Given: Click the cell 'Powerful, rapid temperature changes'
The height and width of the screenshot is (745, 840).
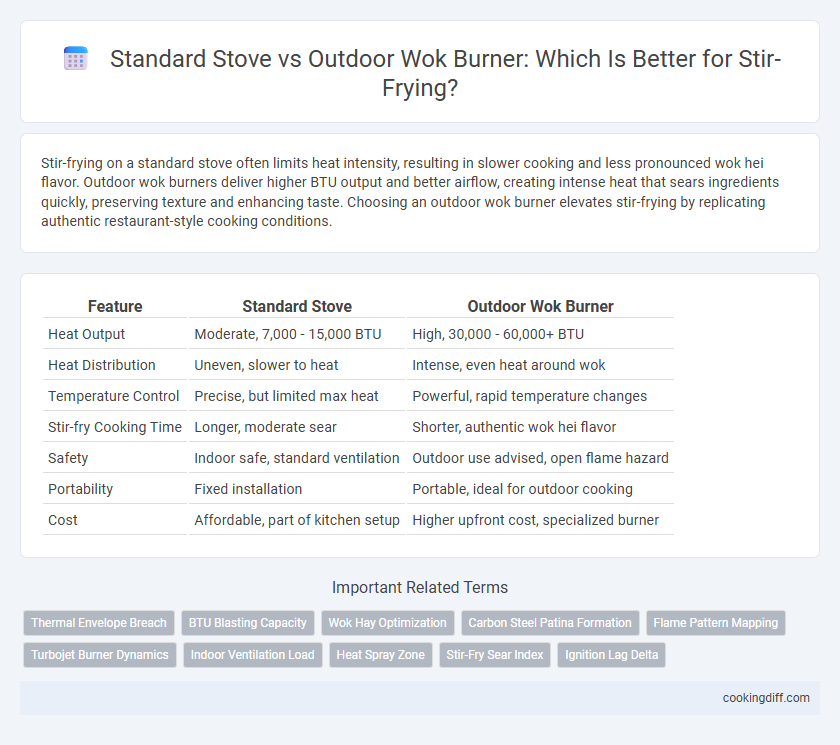Looking at the screenshot, I should coord(540,396).
